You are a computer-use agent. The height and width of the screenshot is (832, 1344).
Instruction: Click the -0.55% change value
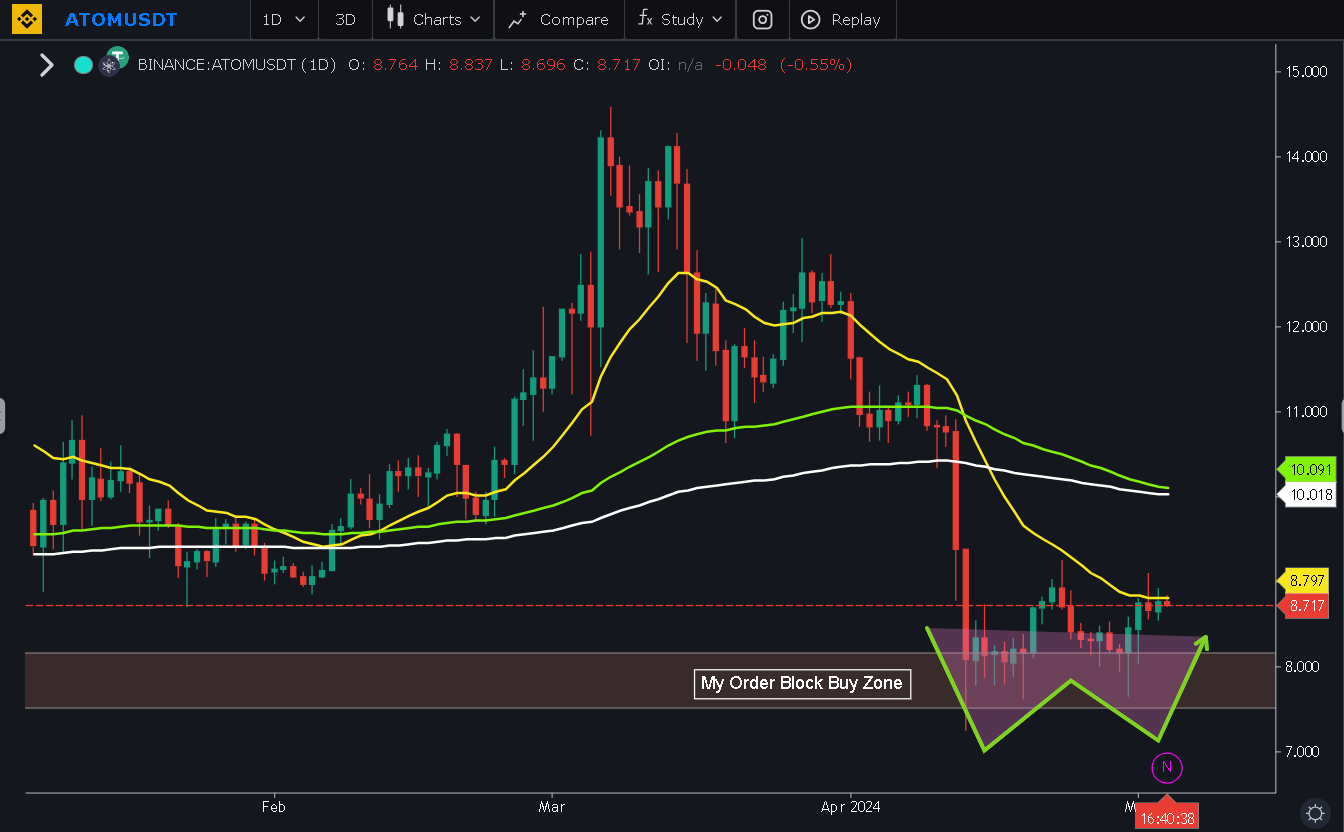pos(816,65)
